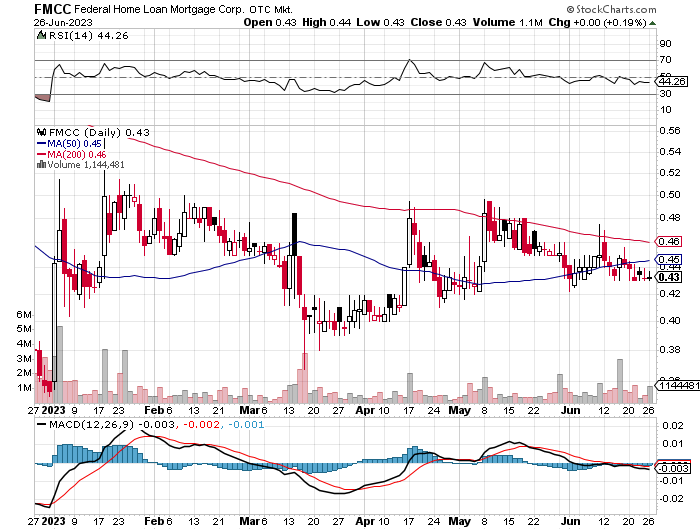700x530 pixels.
Task: Click the 'MACD(12,26,9)' legend label
Action: pos(91,424)
